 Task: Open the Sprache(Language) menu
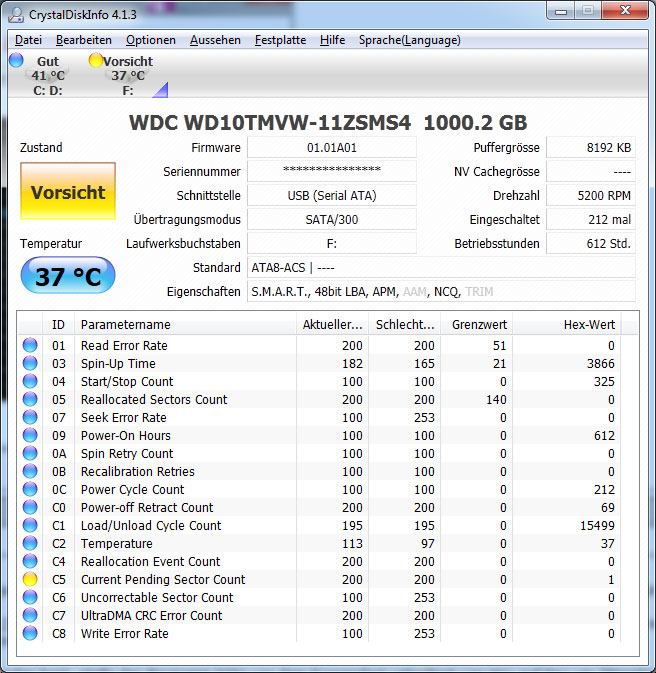pos(410,40)
